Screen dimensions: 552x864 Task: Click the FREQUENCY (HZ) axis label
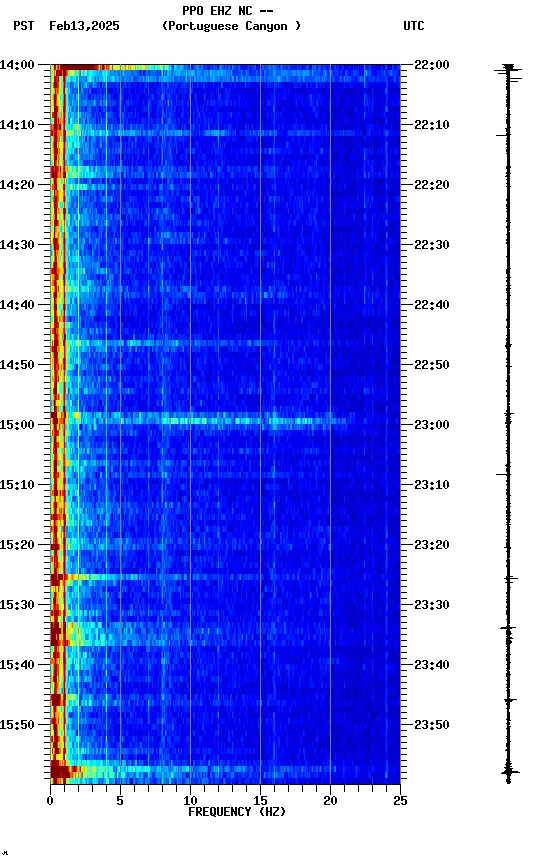point(237,813)
